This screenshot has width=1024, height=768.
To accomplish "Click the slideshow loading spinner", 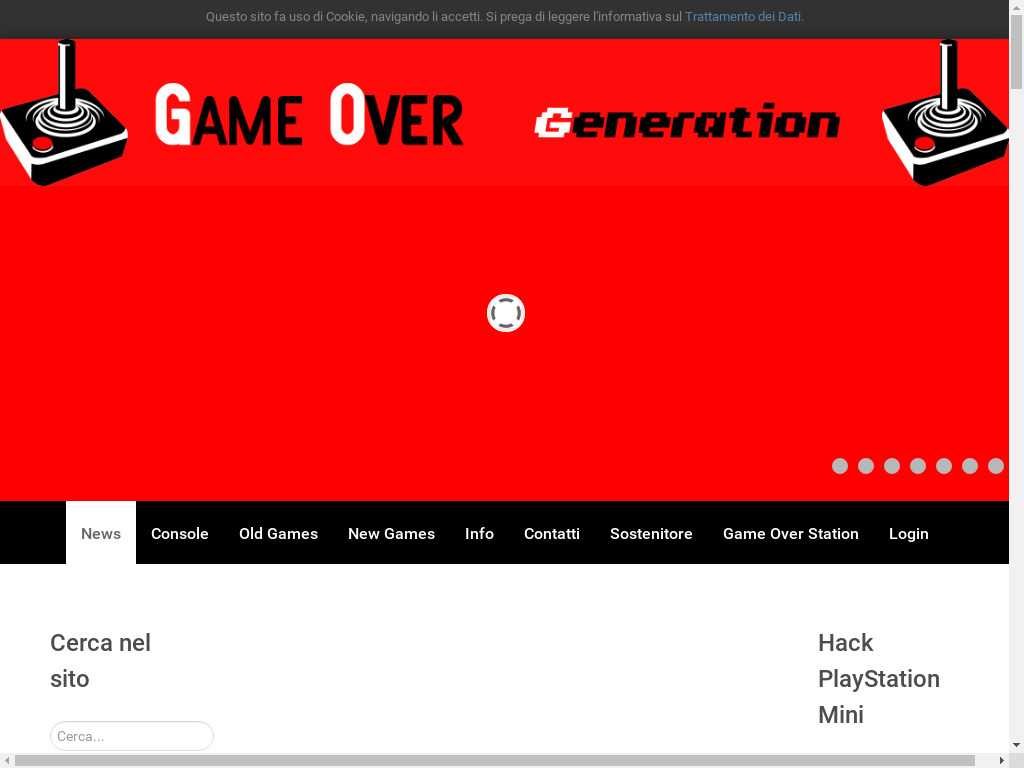I will tap(505, 313).
